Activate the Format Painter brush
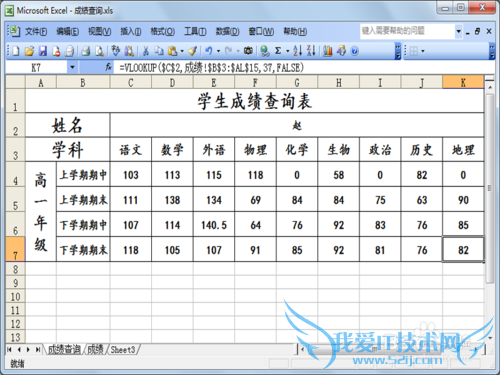This screenshot has height=375, width=500. point(193,51)
